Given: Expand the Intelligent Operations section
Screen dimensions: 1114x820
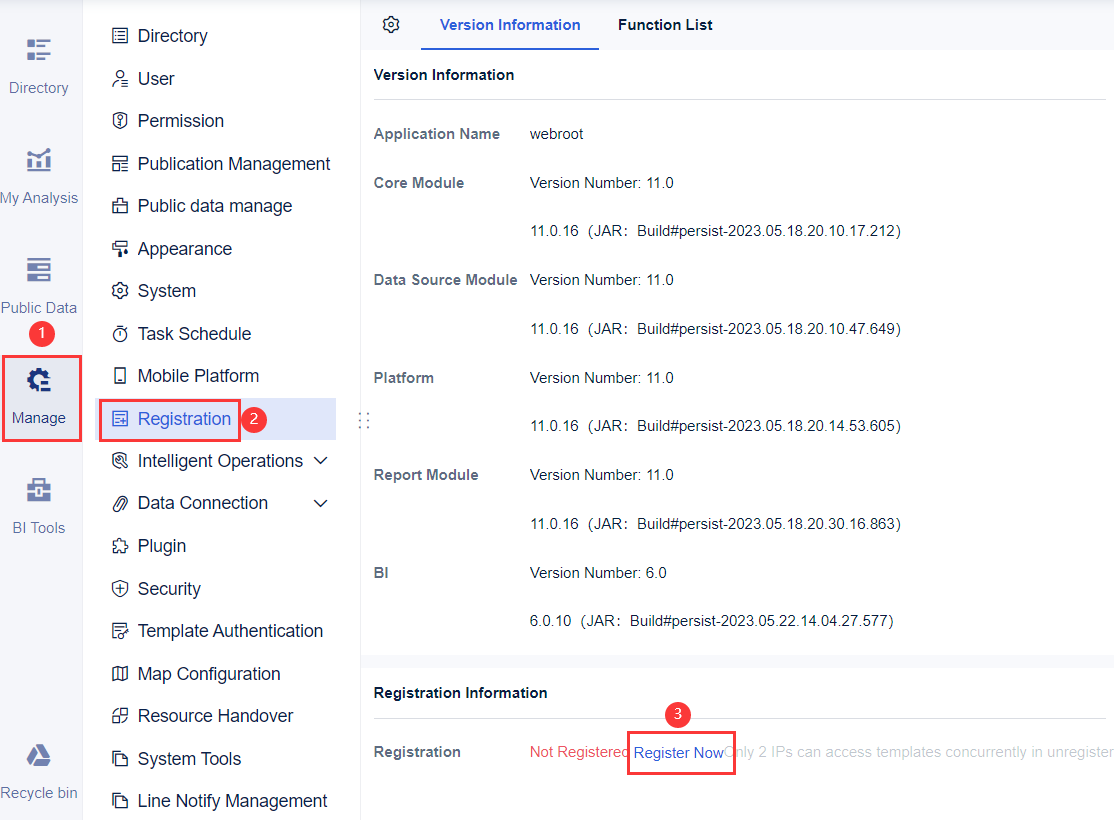Looking at the screenshot, I should (x=320, y=460).
